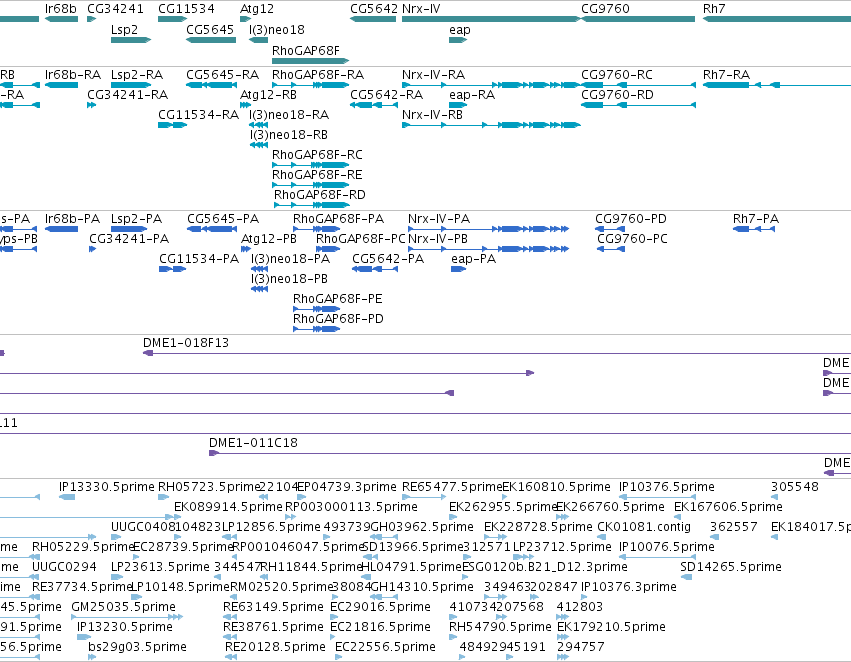
Task: Open transcript CG5645-RA
Action: click(x=223, y=74)
